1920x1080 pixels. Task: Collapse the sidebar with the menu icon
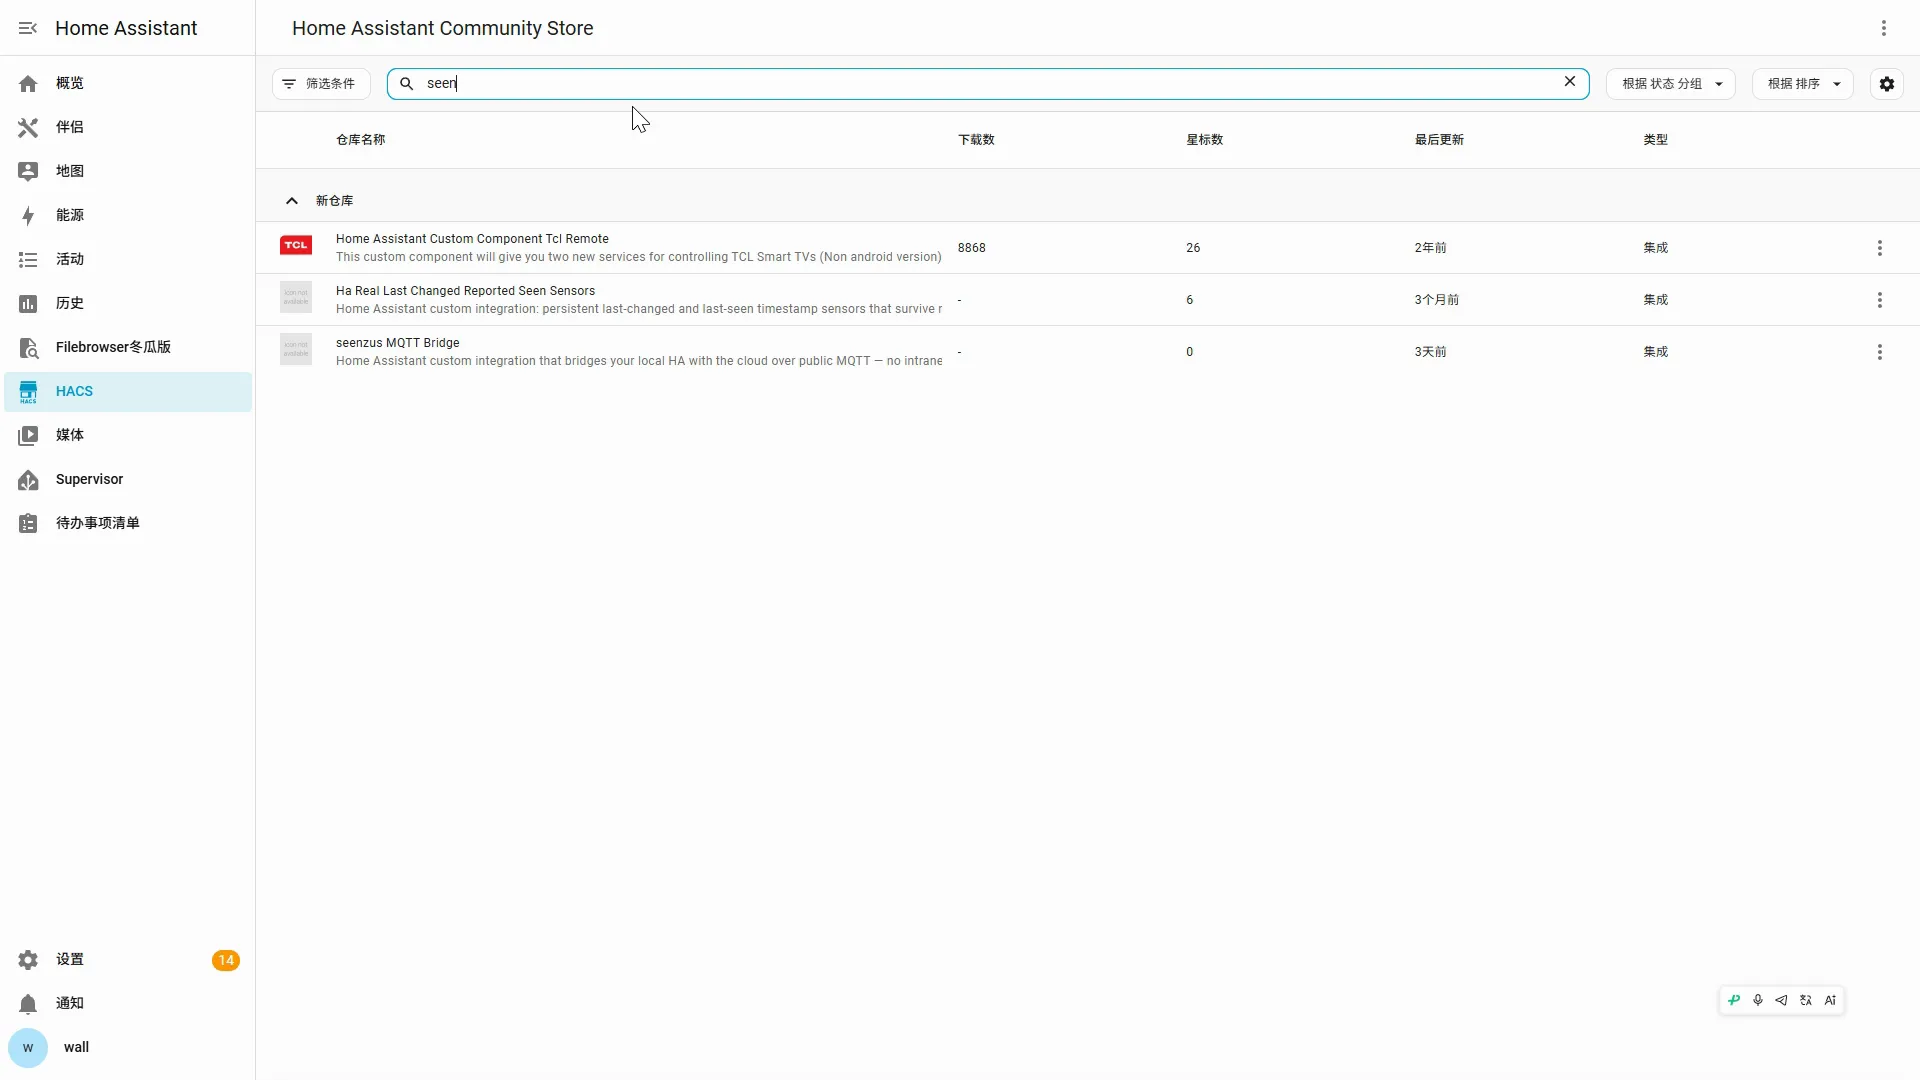pos(28,28)
